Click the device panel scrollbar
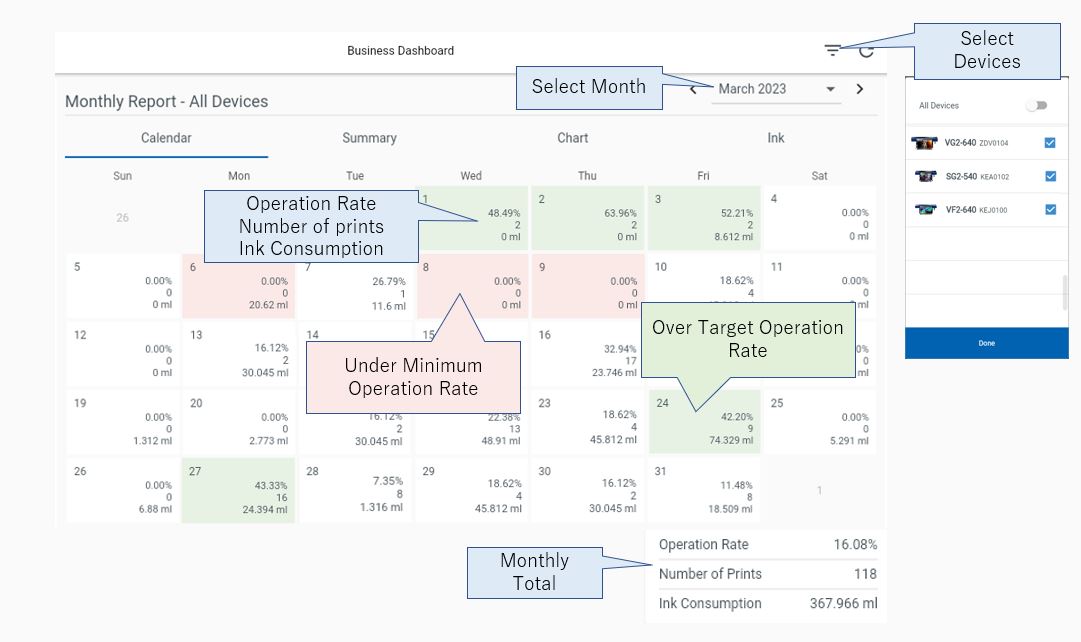The width and height of the screenshot is (1081, 642). click(x=1065, y=292)
